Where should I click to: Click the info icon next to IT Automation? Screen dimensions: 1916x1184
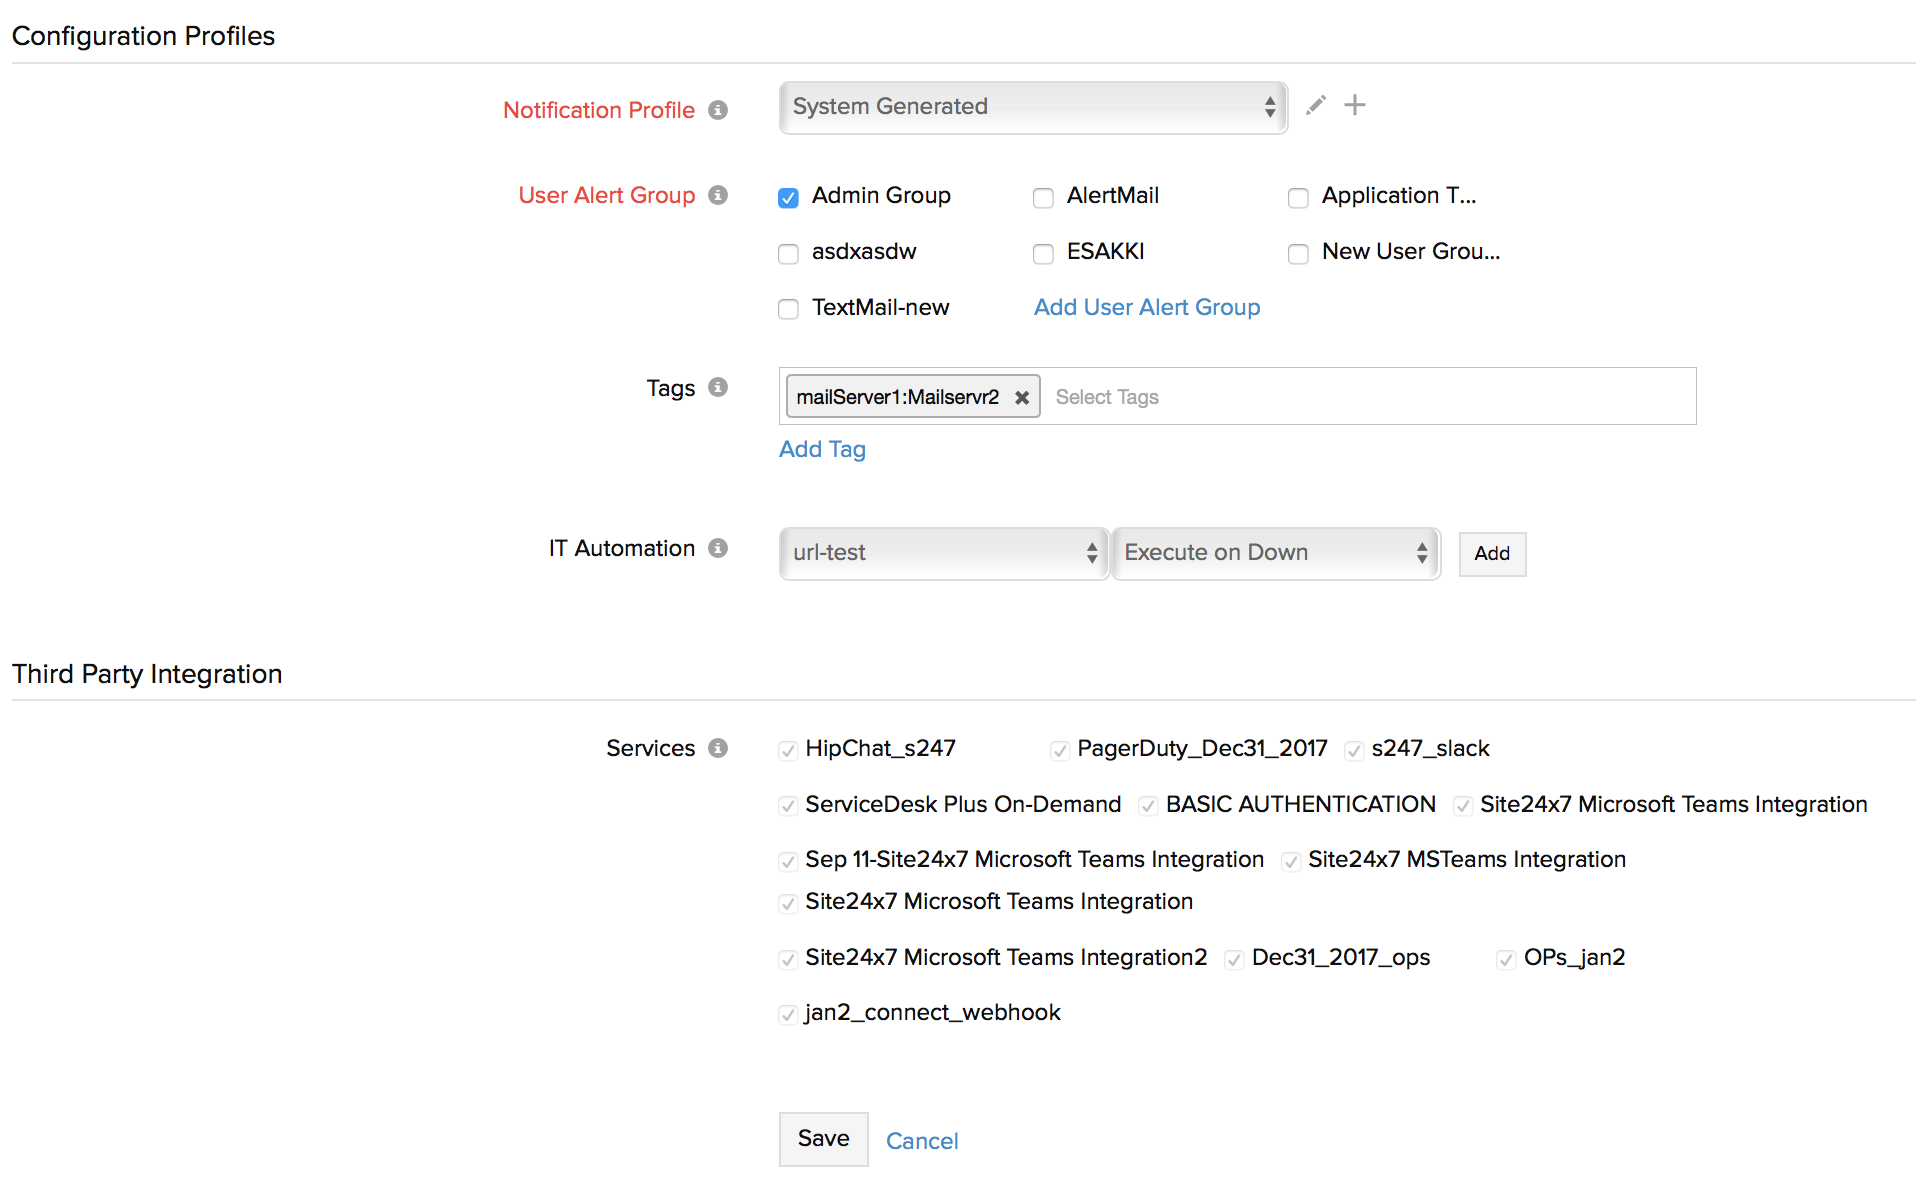click(x=717, y=548)
